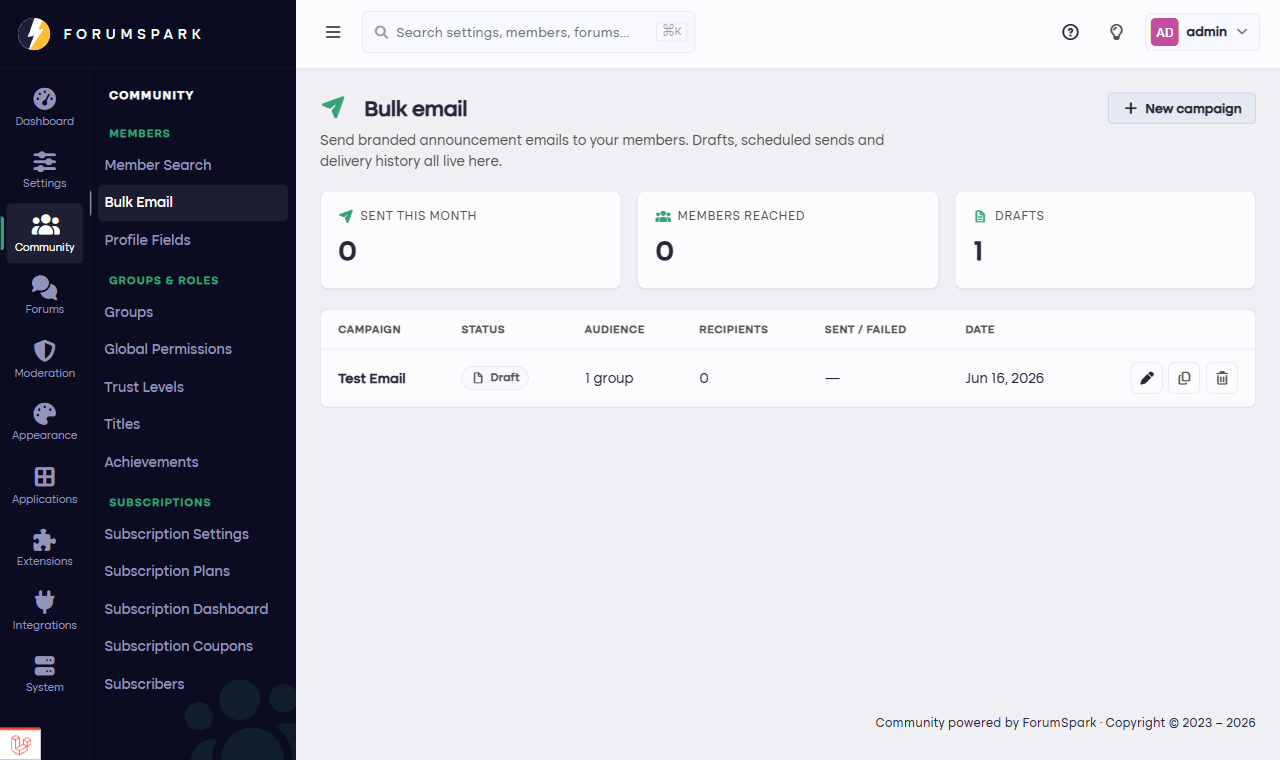
Task: Duplicate the Test Email campaign
Action: (x=1184, y=378)
